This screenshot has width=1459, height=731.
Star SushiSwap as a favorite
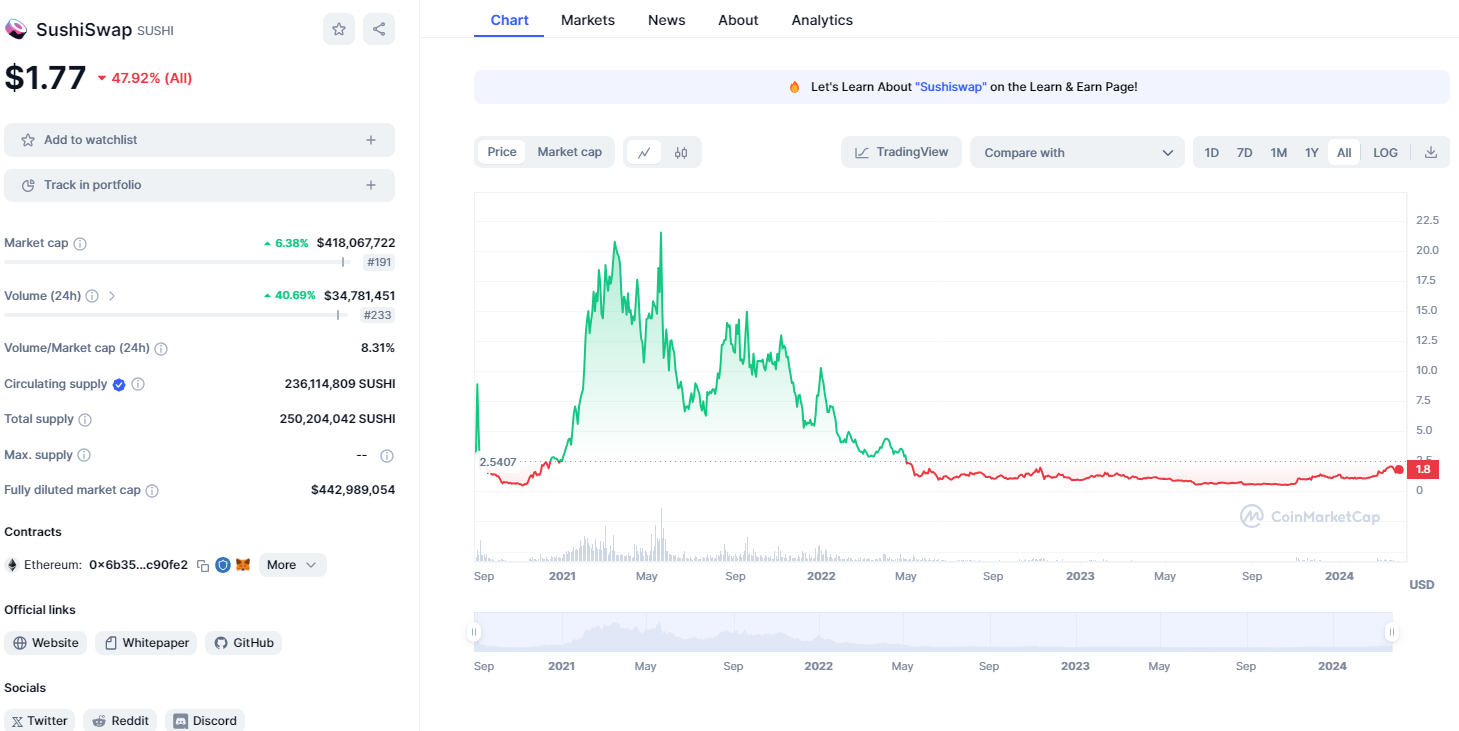(x=339, y=29)
